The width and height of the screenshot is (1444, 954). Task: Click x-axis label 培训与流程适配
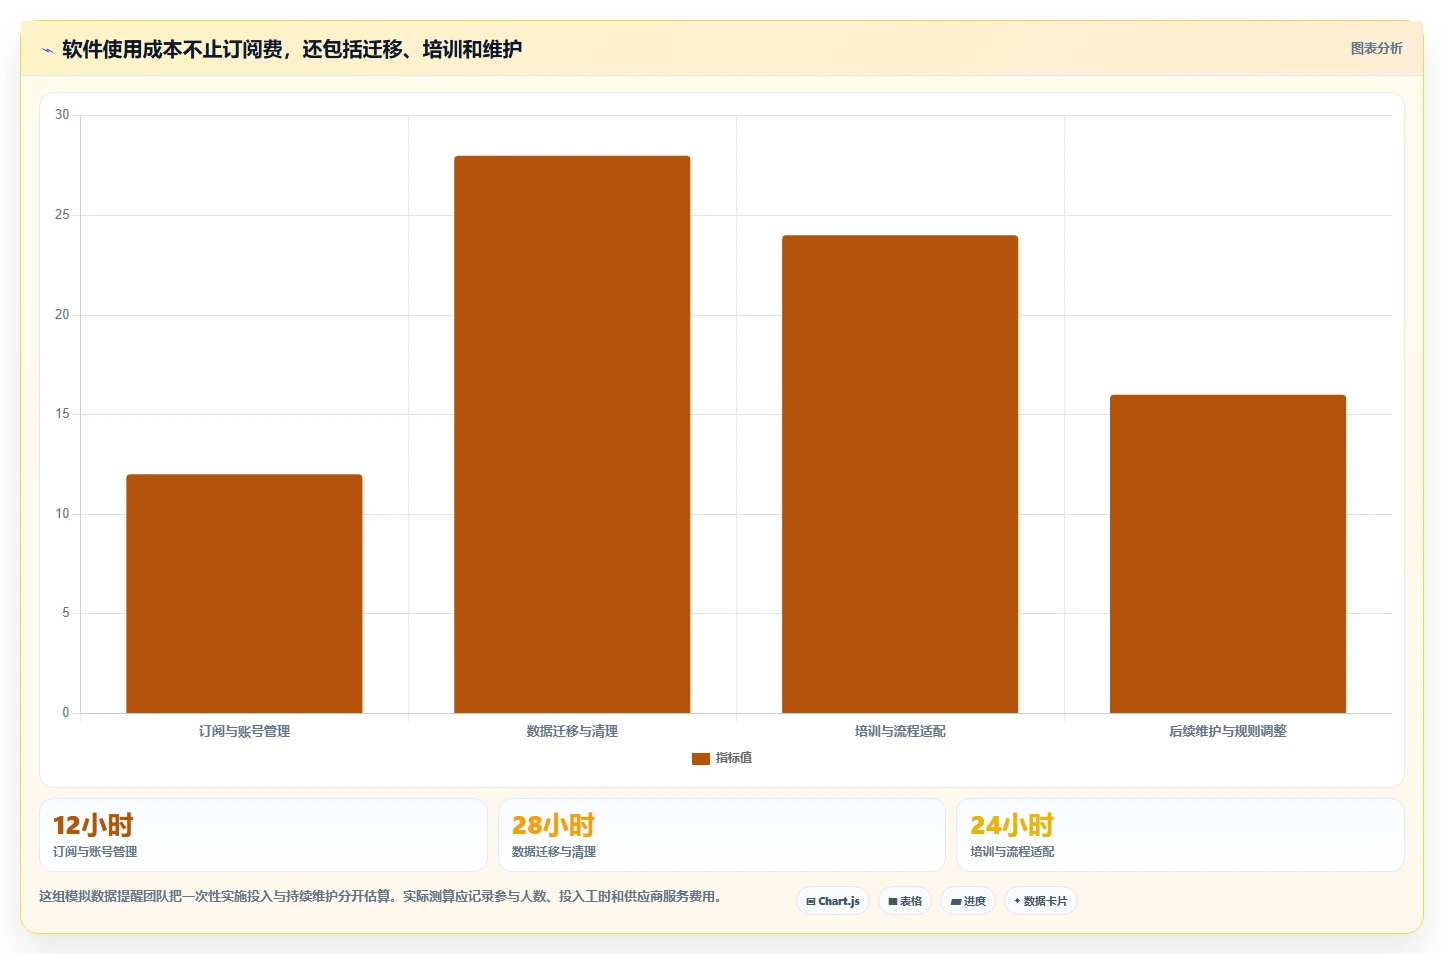point(900,731)
